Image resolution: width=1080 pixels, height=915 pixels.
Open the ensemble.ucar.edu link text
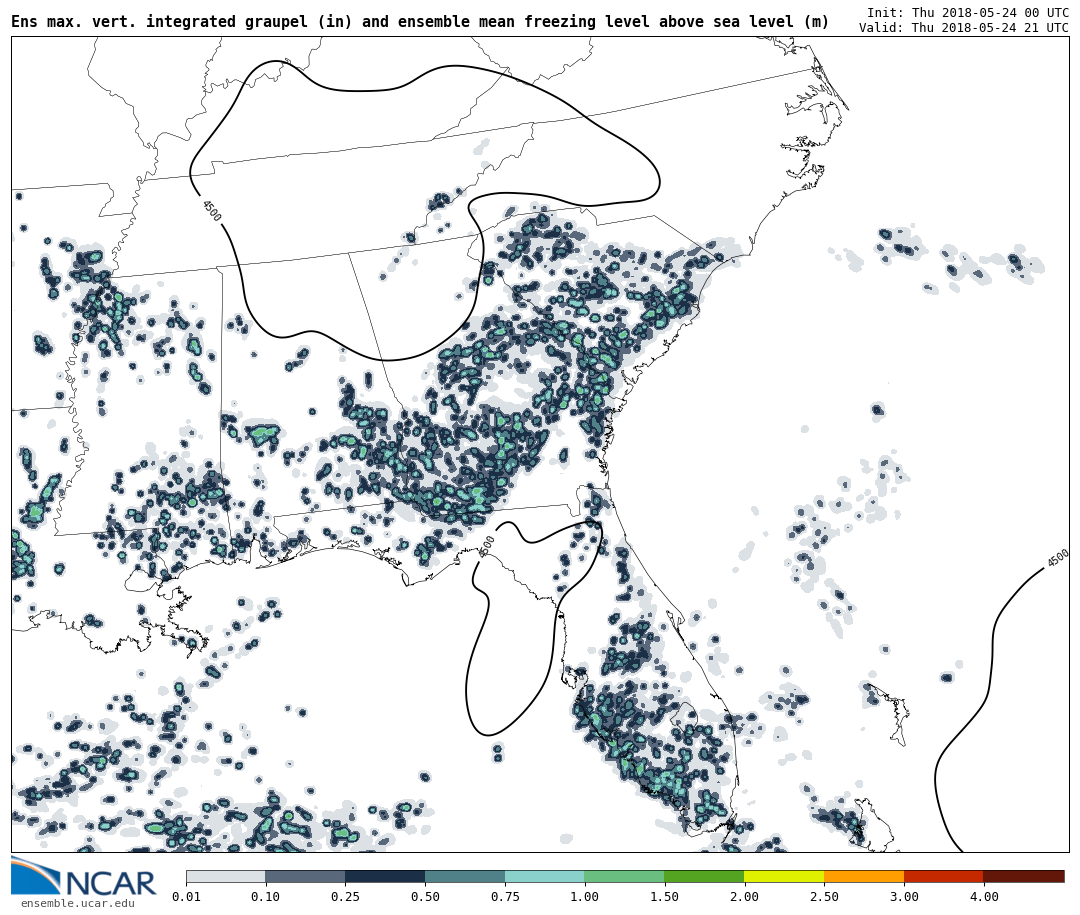coord(77,904)
